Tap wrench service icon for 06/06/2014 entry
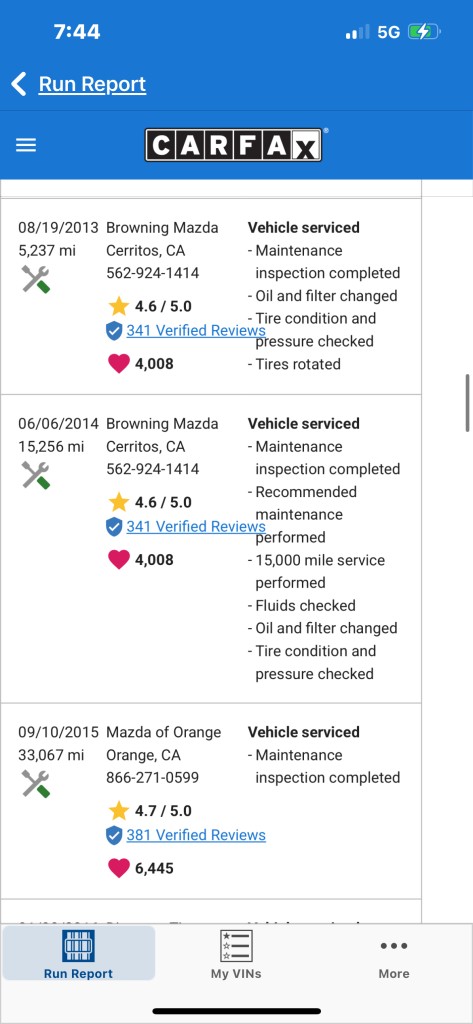Screen dimensions: 473x1024 click(35, 475)
